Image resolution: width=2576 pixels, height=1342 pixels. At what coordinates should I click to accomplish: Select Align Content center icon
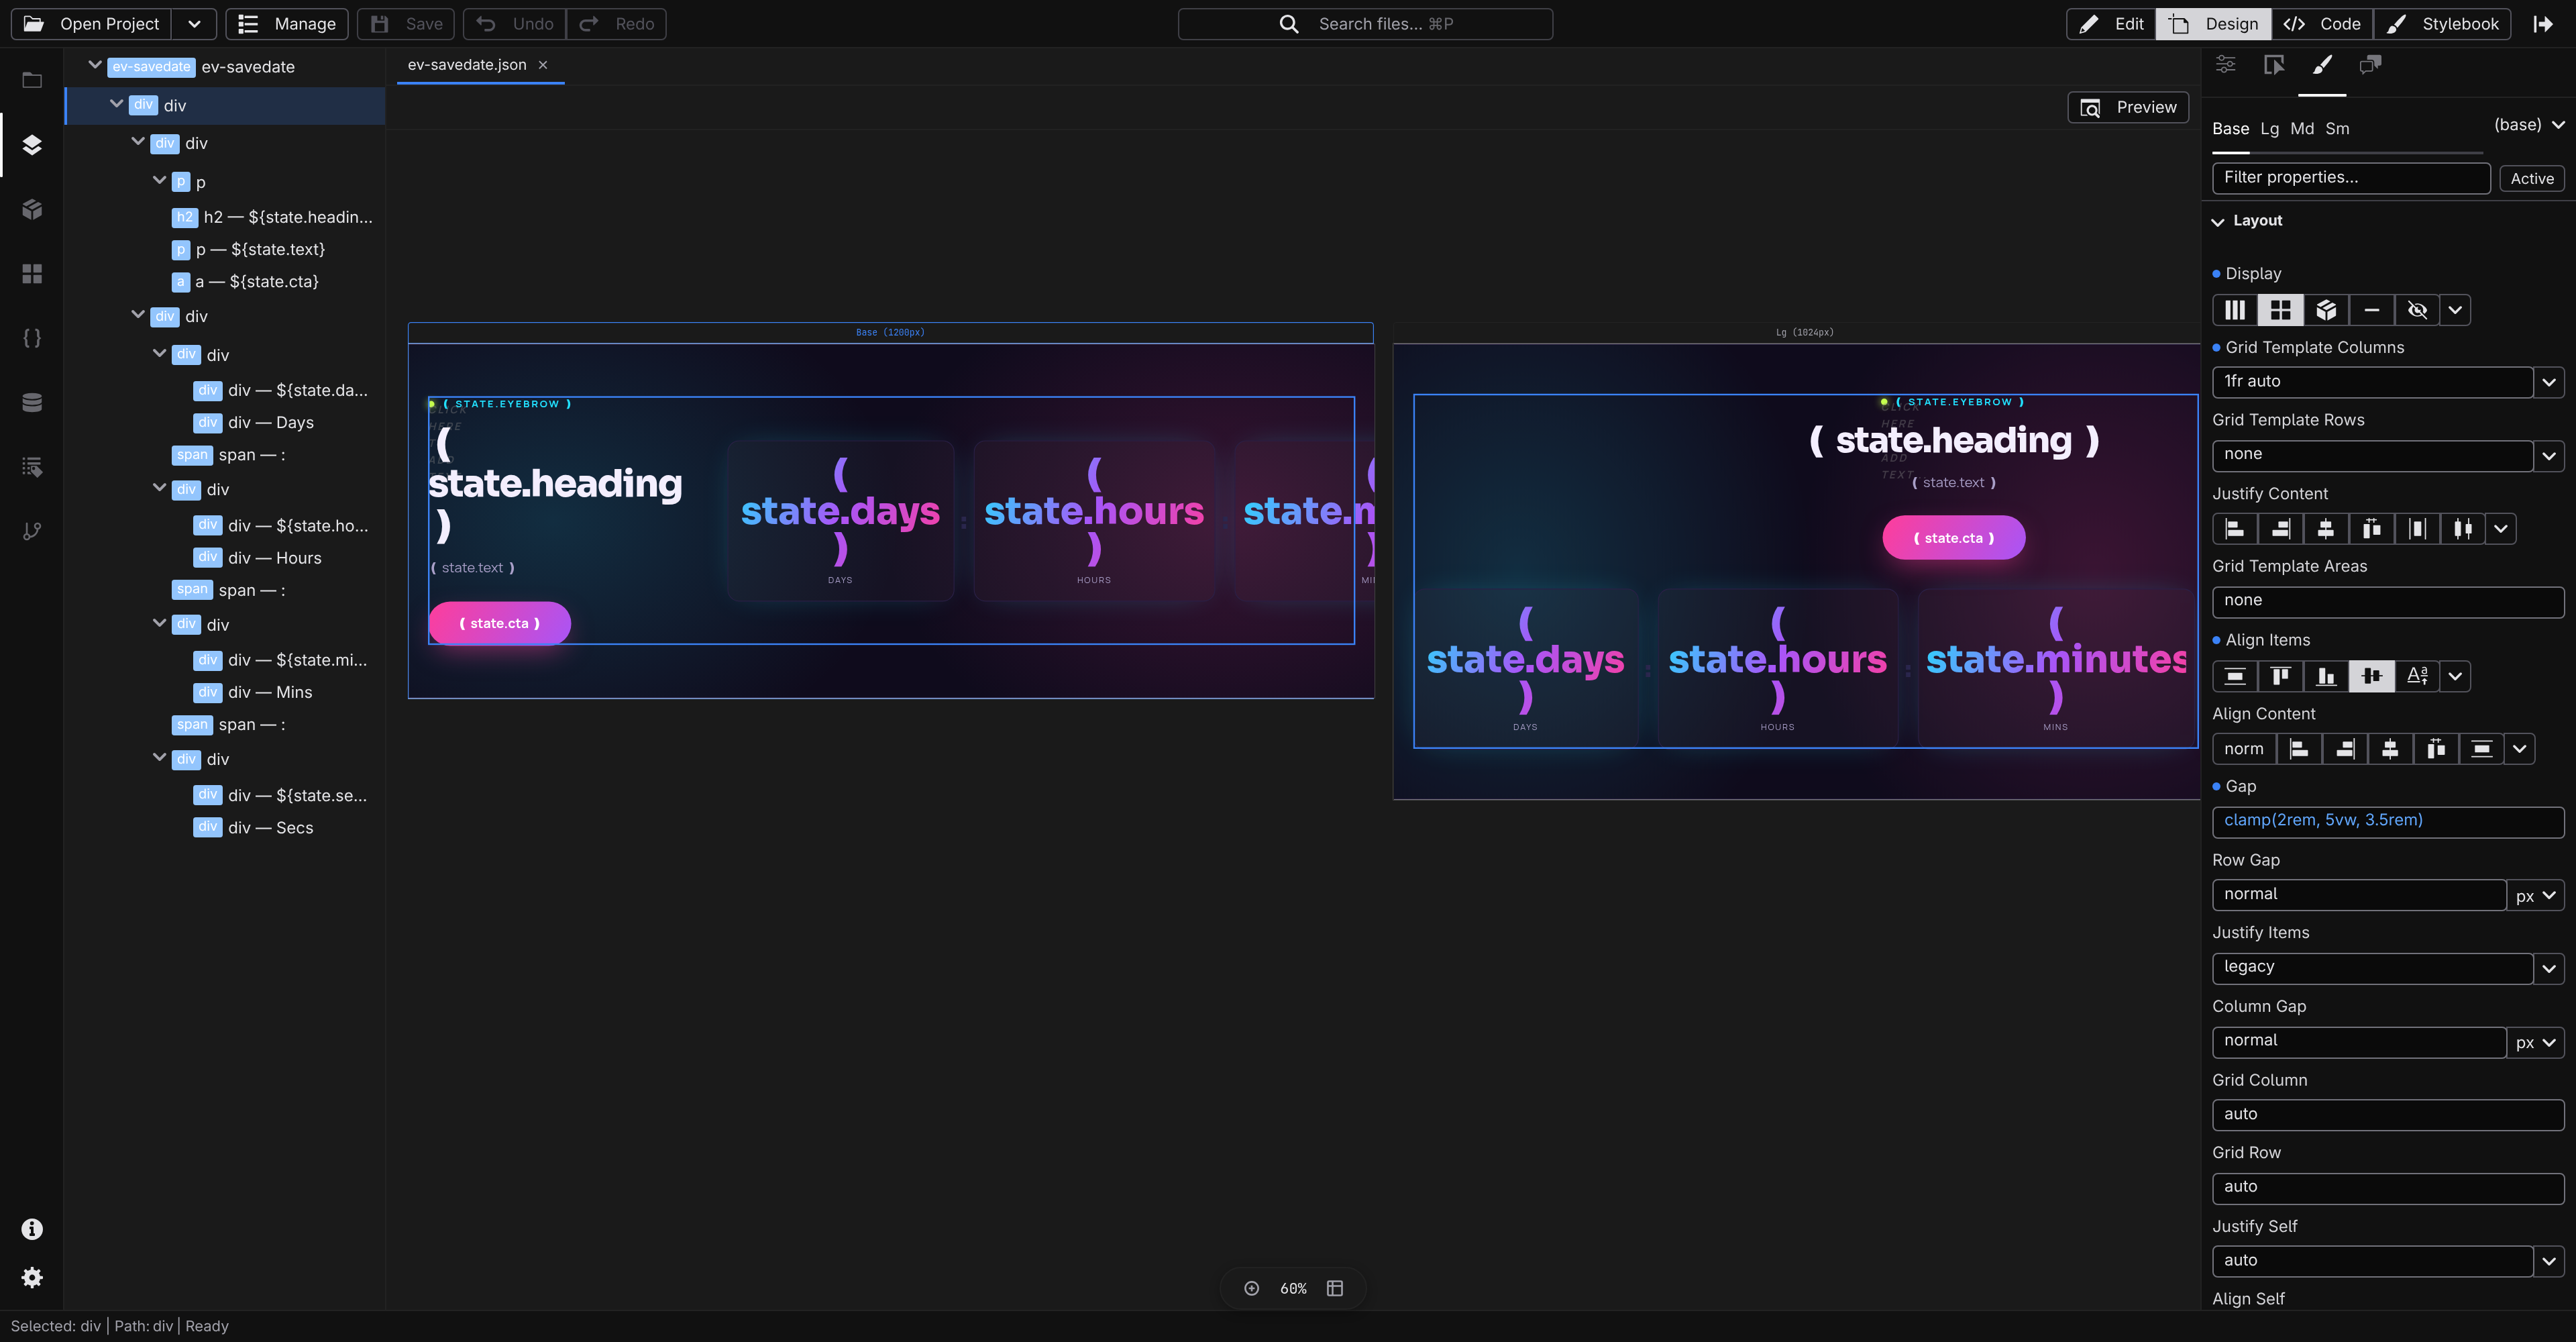coord(2390,749)
